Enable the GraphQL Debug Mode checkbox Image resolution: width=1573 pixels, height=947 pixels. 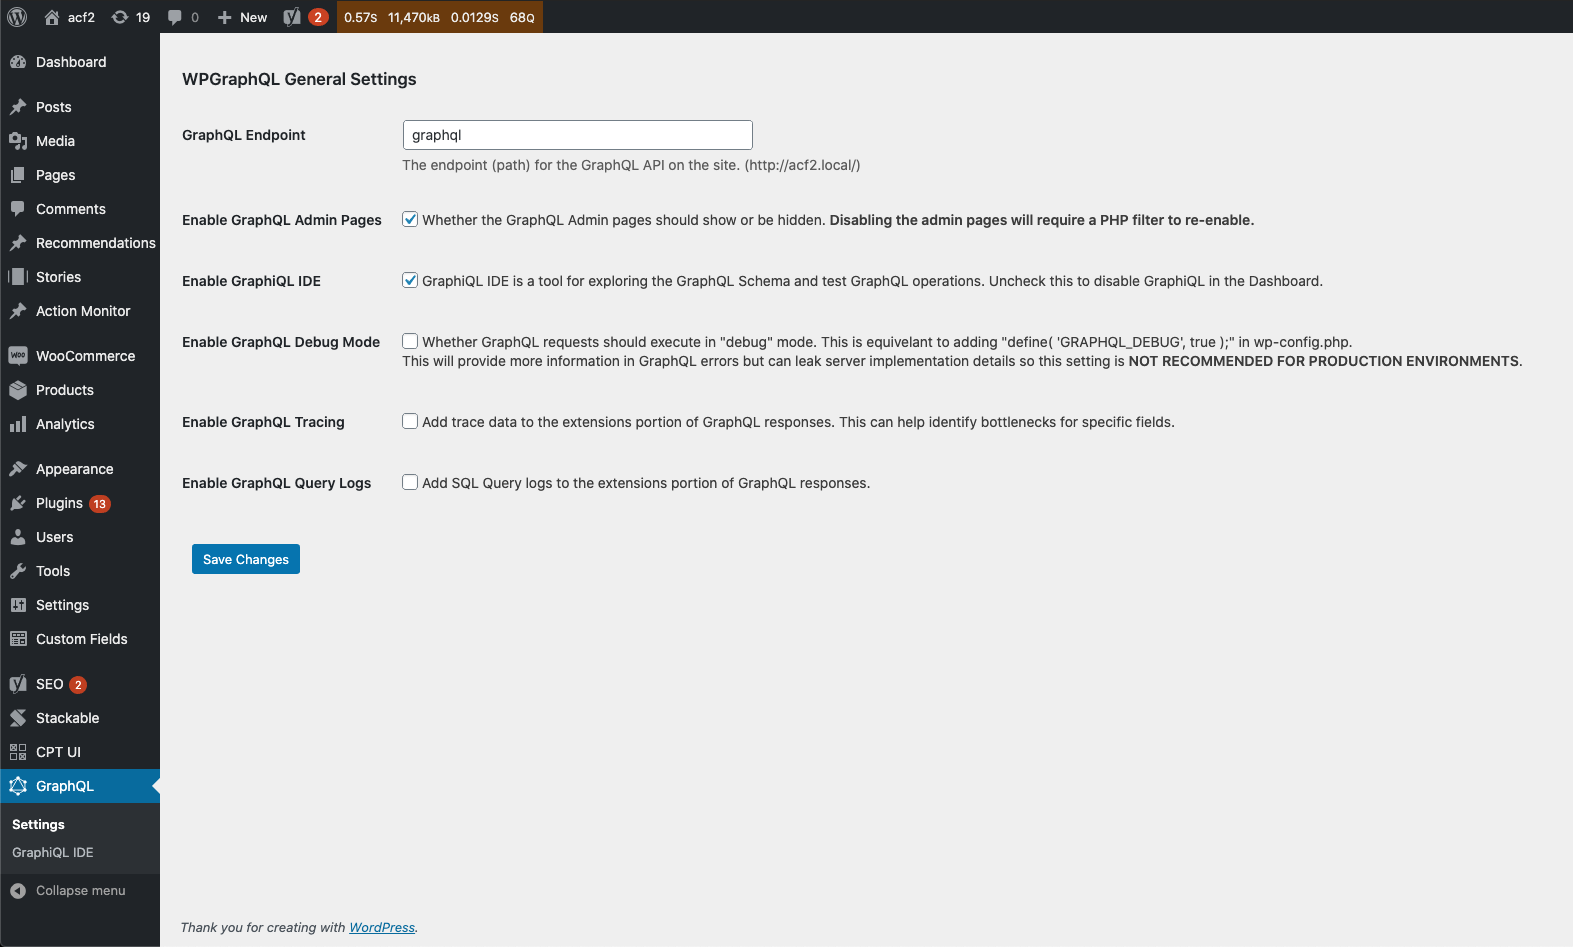click(x=410, y=341)
